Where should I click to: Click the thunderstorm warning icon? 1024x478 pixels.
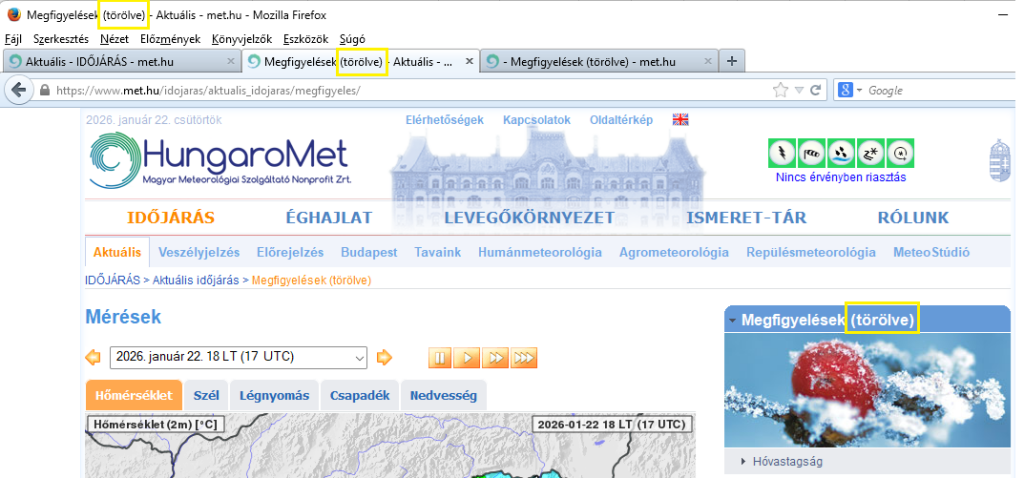pyautogui.click(x=782, y=153)
